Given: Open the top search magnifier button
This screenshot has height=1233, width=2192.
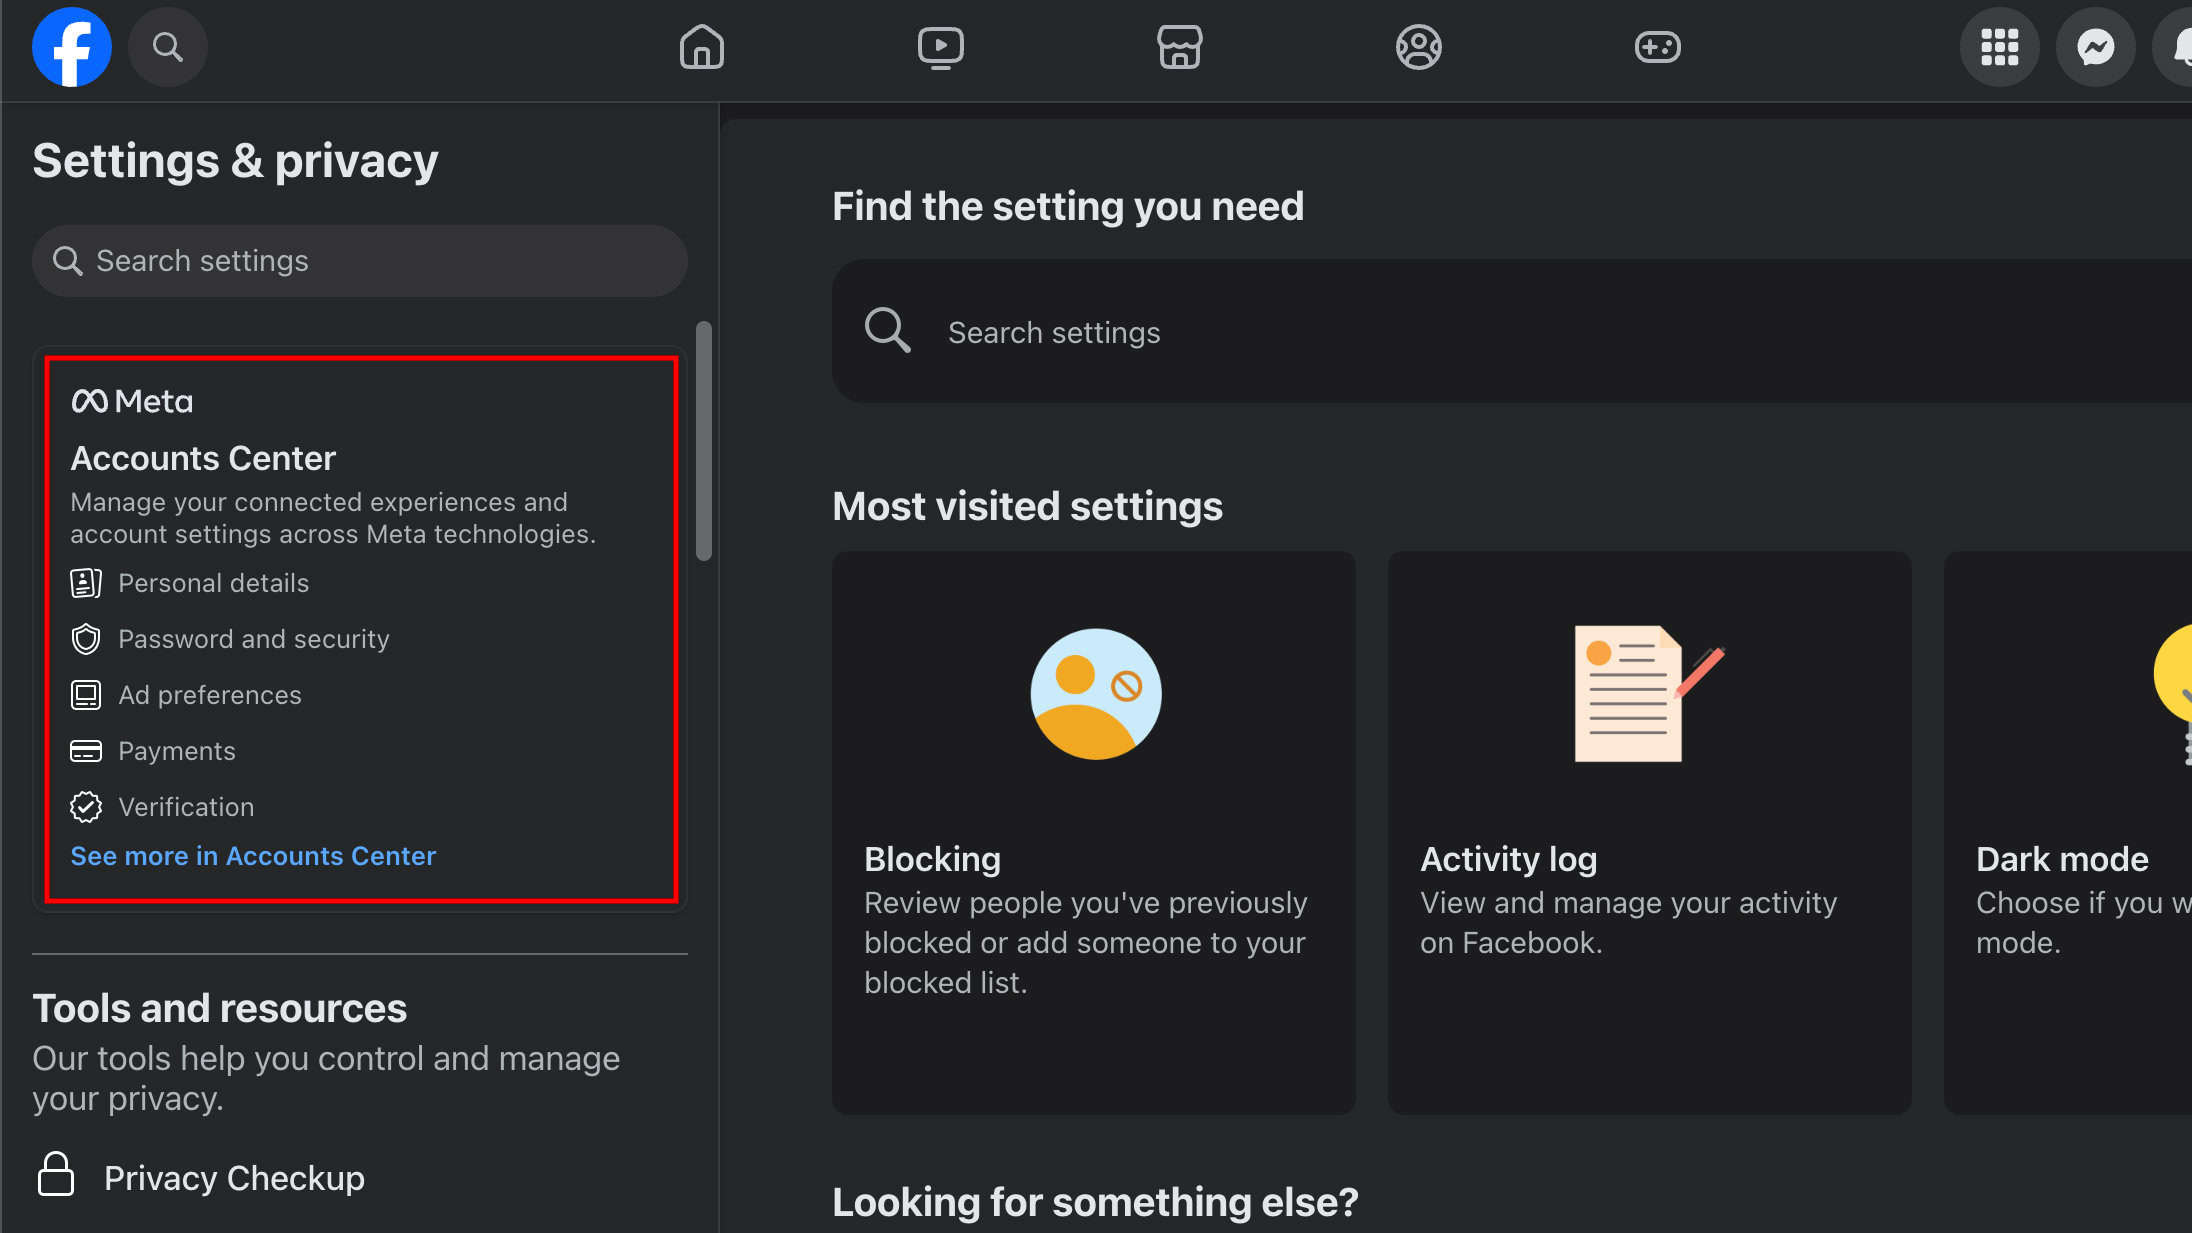Looking at the screenshot, I should tap(167, 47).
